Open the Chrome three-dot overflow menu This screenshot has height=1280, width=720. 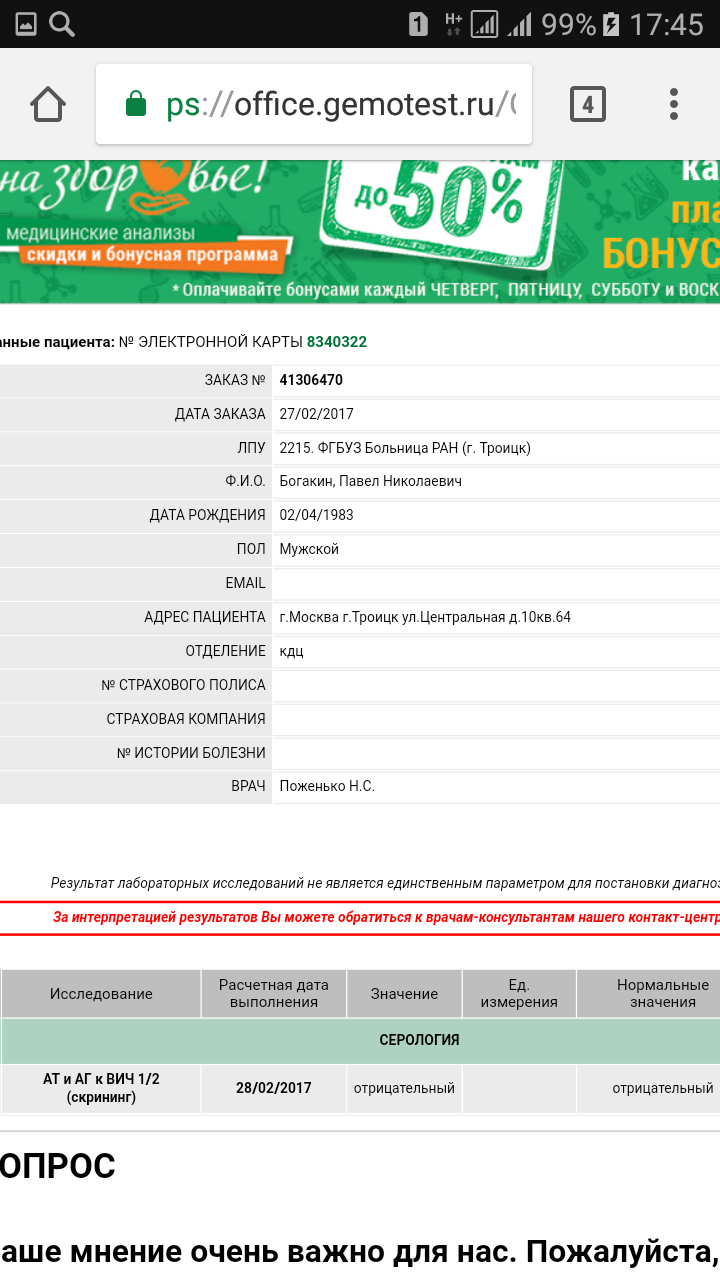click(674, 104)
